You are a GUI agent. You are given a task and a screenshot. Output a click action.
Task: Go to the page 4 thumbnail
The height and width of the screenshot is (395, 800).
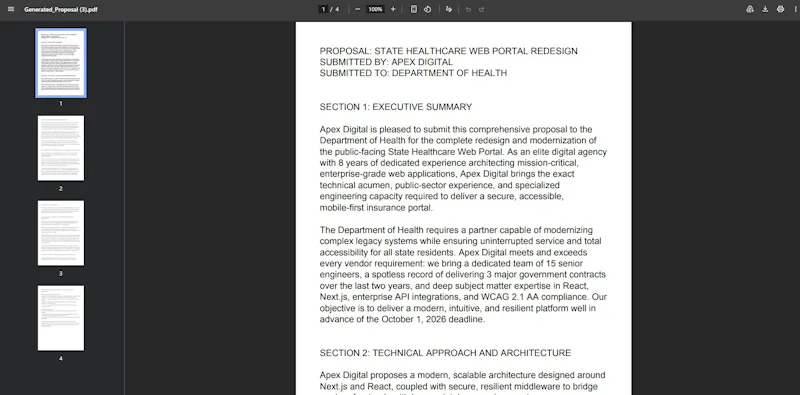coord(61,318)
